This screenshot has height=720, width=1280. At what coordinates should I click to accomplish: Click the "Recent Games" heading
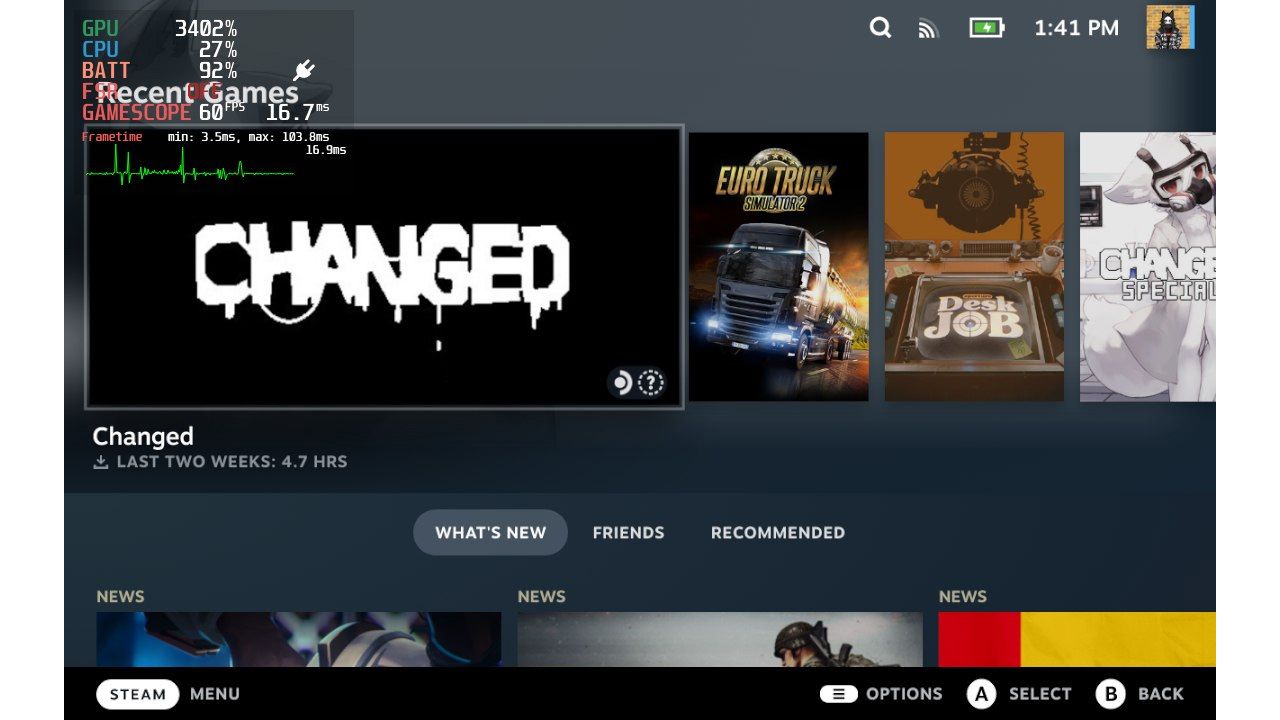point(196,94)
